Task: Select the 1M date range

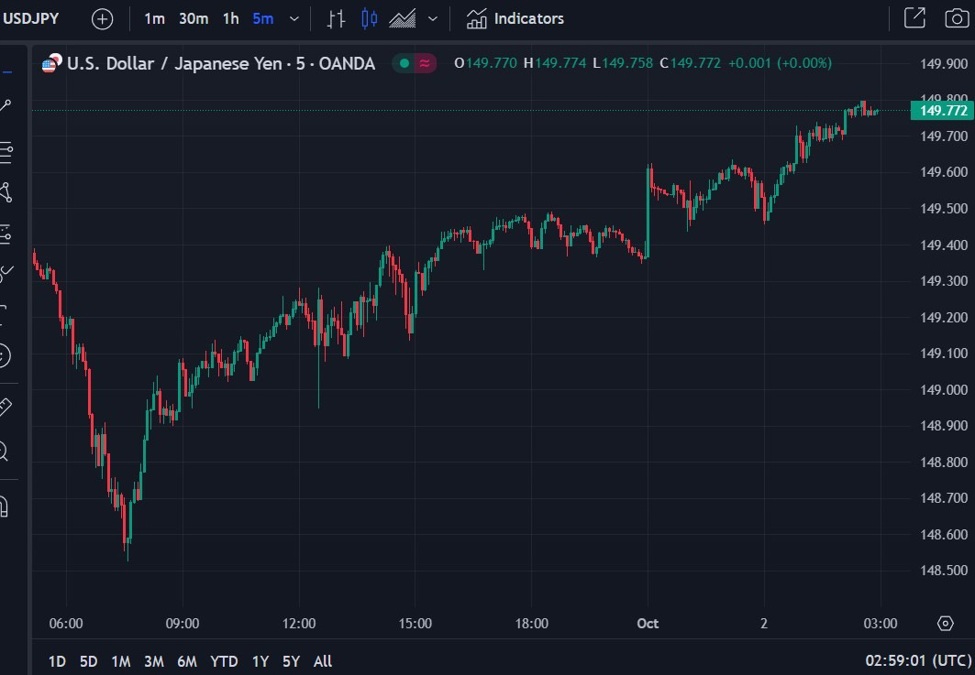Action: 121,661
